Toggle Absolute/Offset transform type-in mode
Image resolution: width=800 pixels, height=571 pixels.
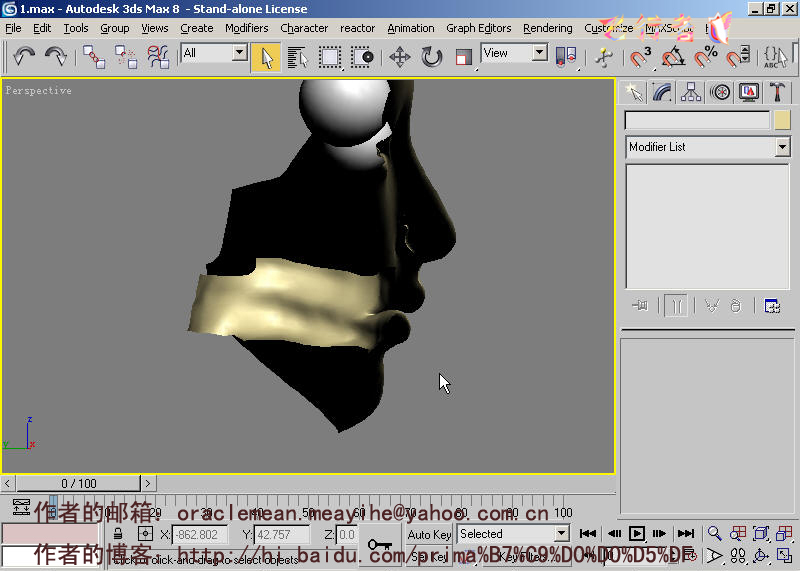pyautogui.click(x=145, y=534)
